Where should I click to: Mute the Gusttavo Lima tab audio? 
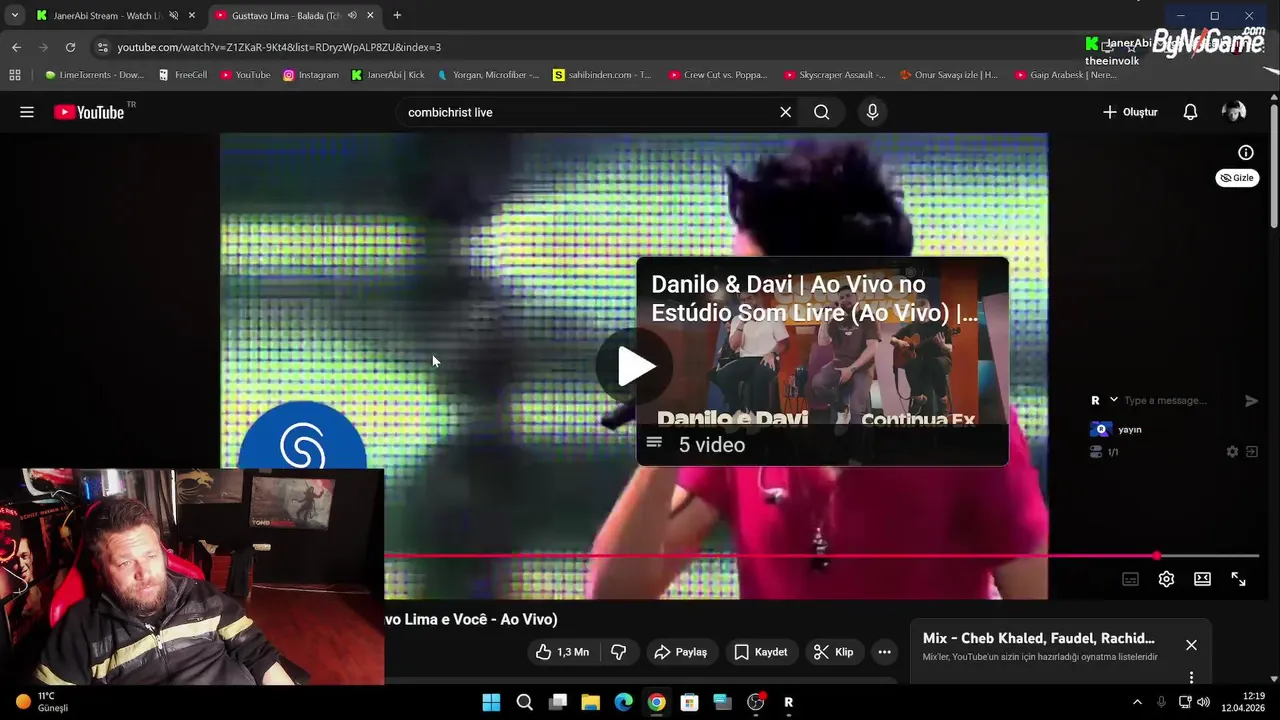352,15
